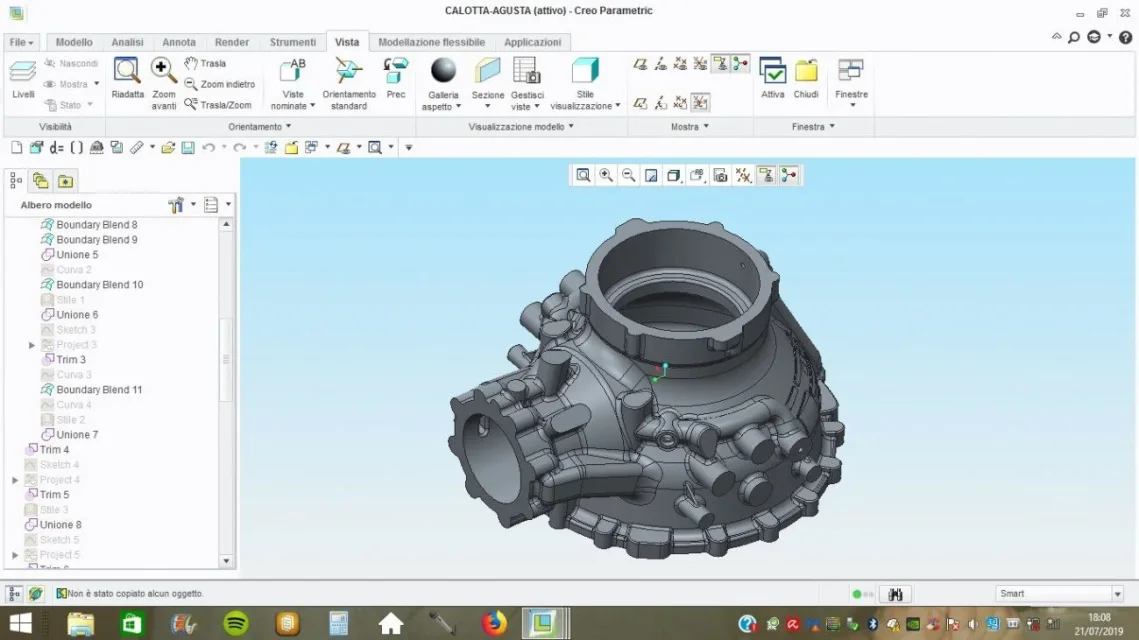Open the File menu

(22, 42)
